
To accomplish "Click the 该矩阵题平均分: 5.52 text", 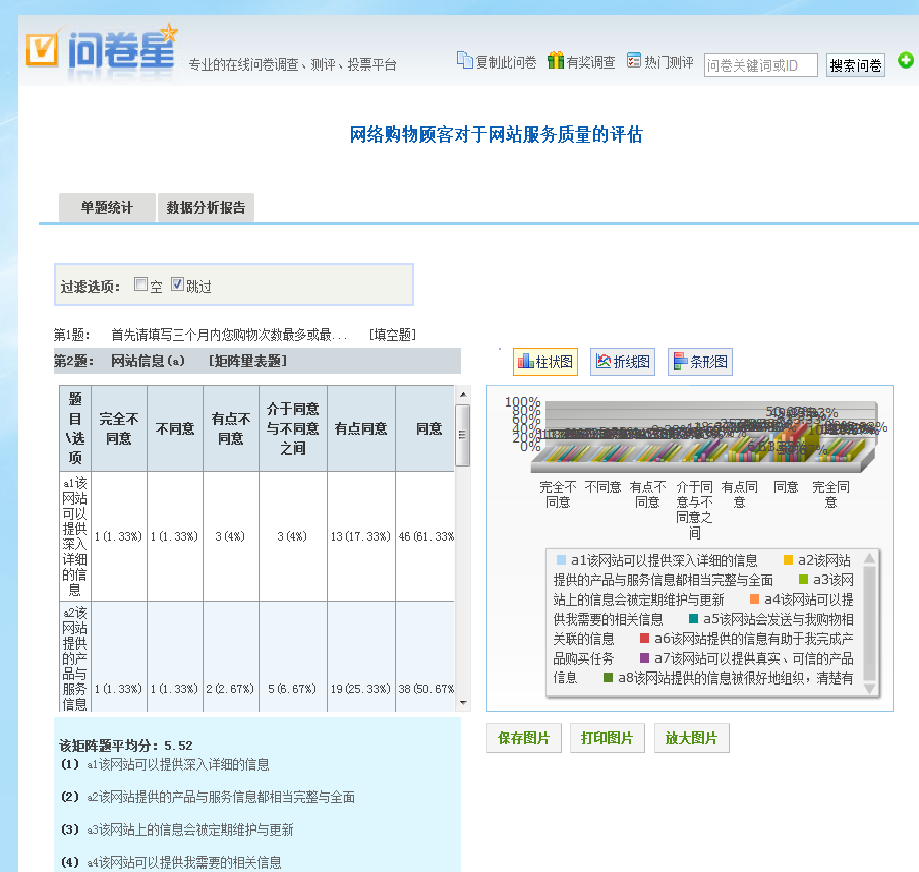I will [x=125, y=745].
